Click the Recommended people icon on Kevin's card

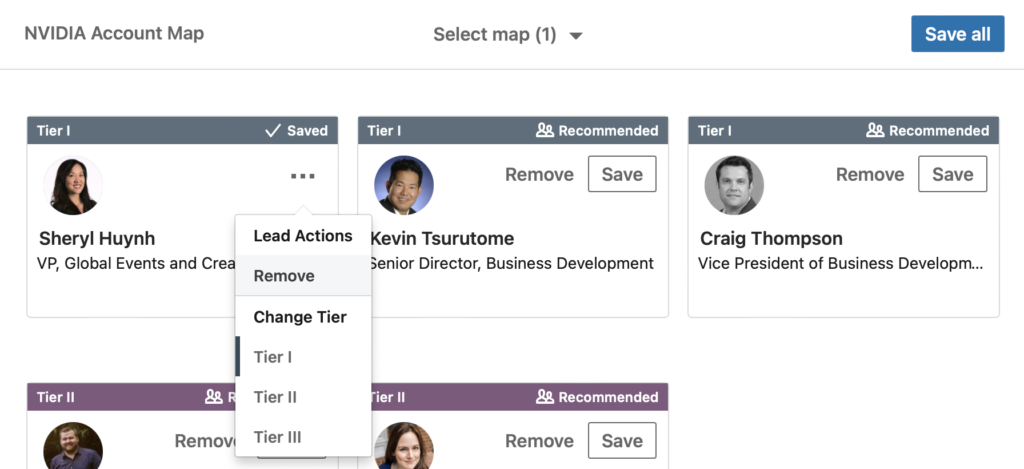545,130
